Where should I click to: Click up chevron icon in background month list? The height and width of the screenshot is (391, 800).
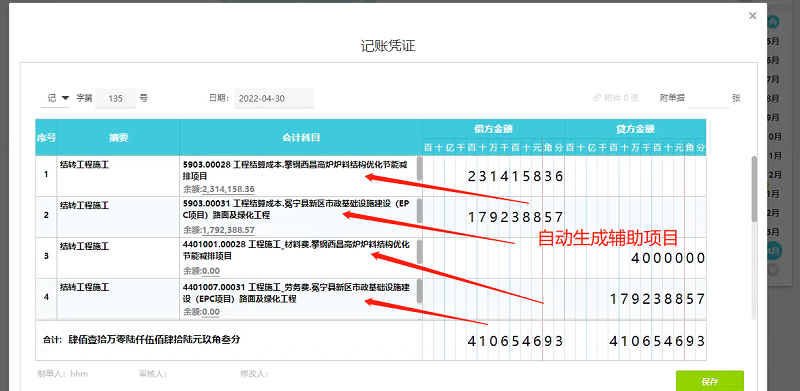click(774, 22)
